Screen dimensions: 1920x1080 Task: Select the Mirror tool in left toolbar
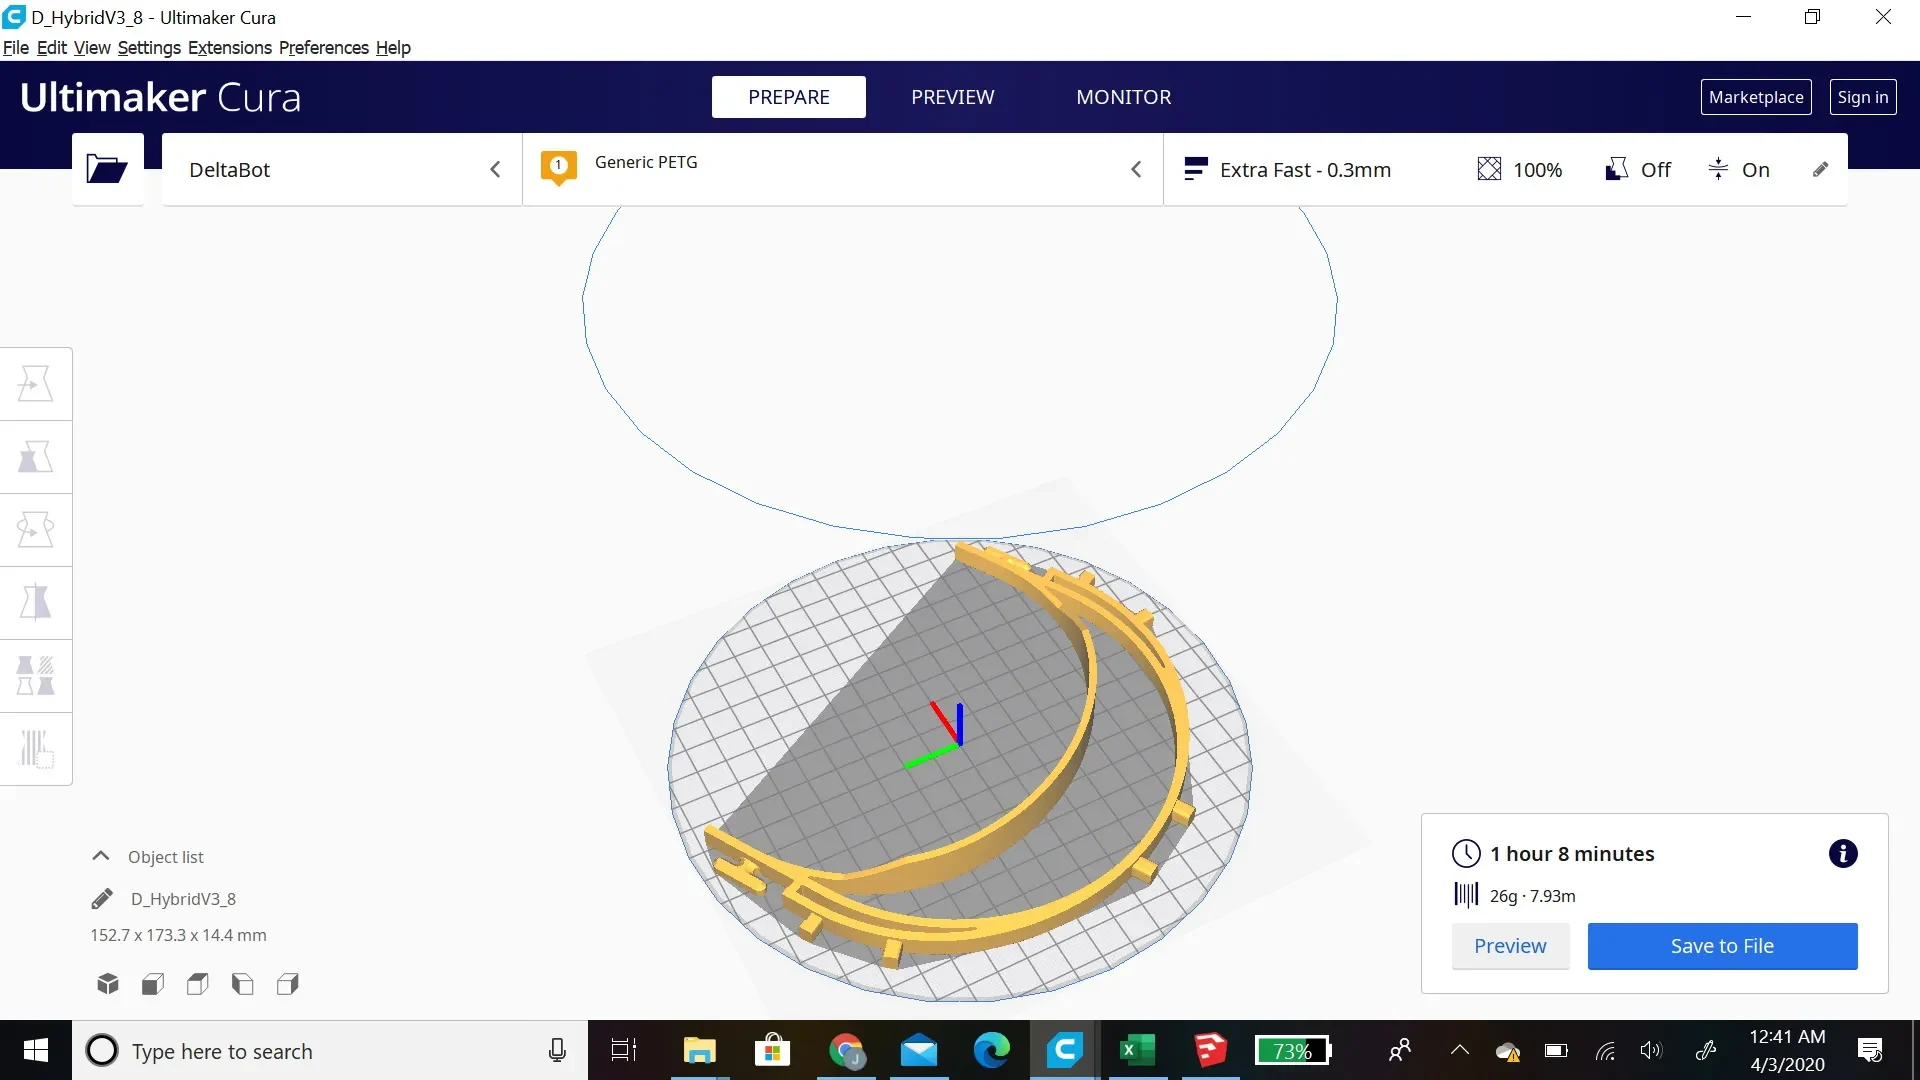(36, 603)
